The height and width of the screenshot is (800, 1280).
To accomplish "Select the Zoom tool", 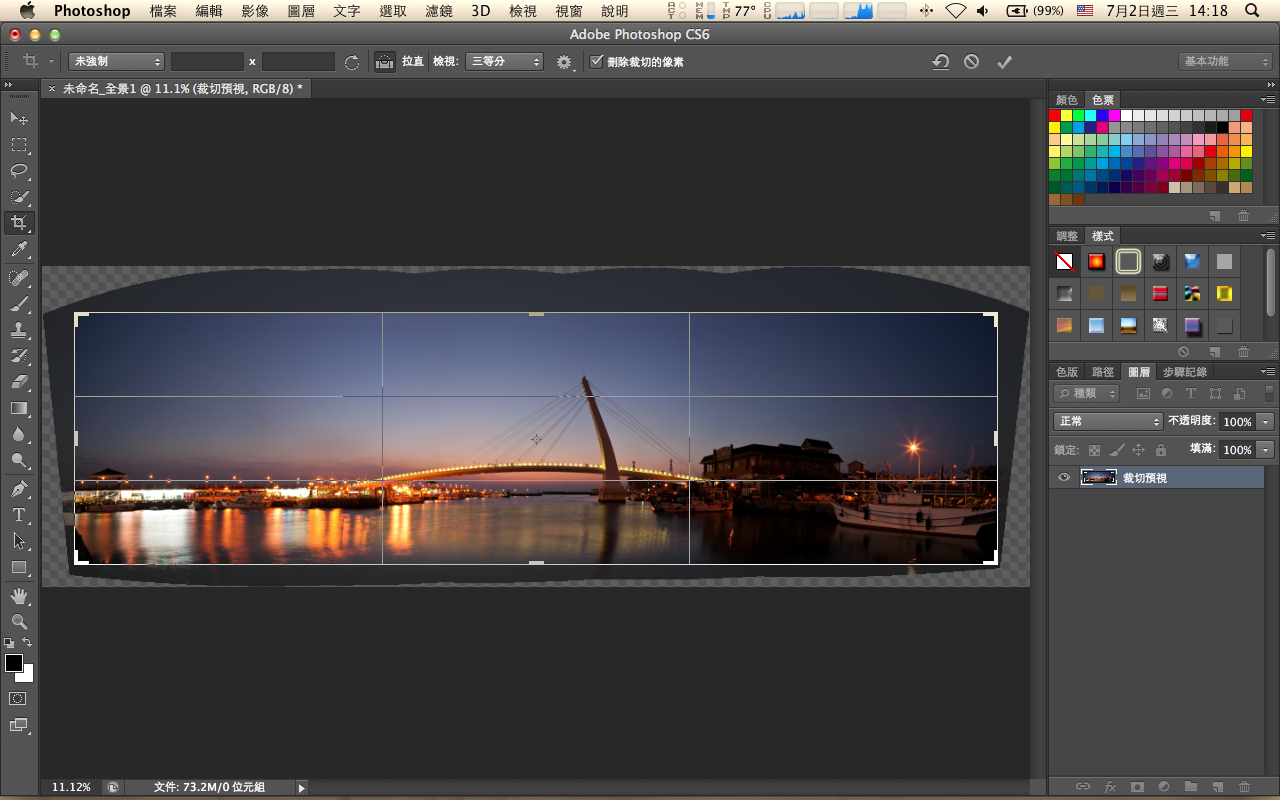I will coord(19,622).
